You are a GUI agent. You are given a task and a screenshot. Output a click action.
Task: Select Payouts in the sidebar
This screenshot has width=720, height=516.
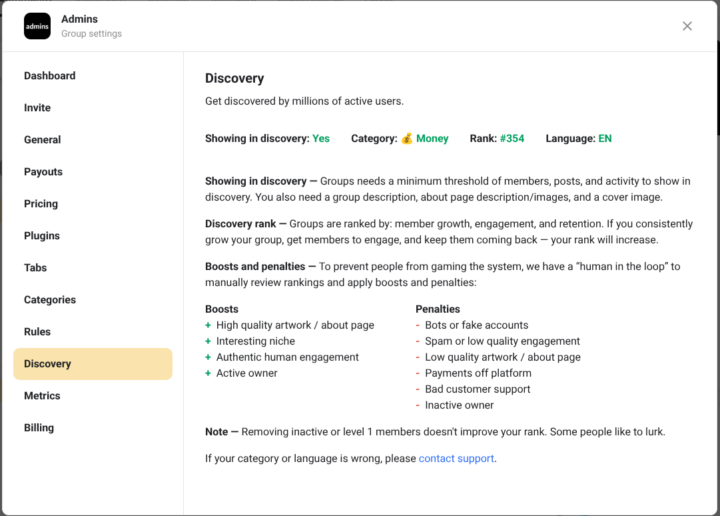(x=43, y=172)
